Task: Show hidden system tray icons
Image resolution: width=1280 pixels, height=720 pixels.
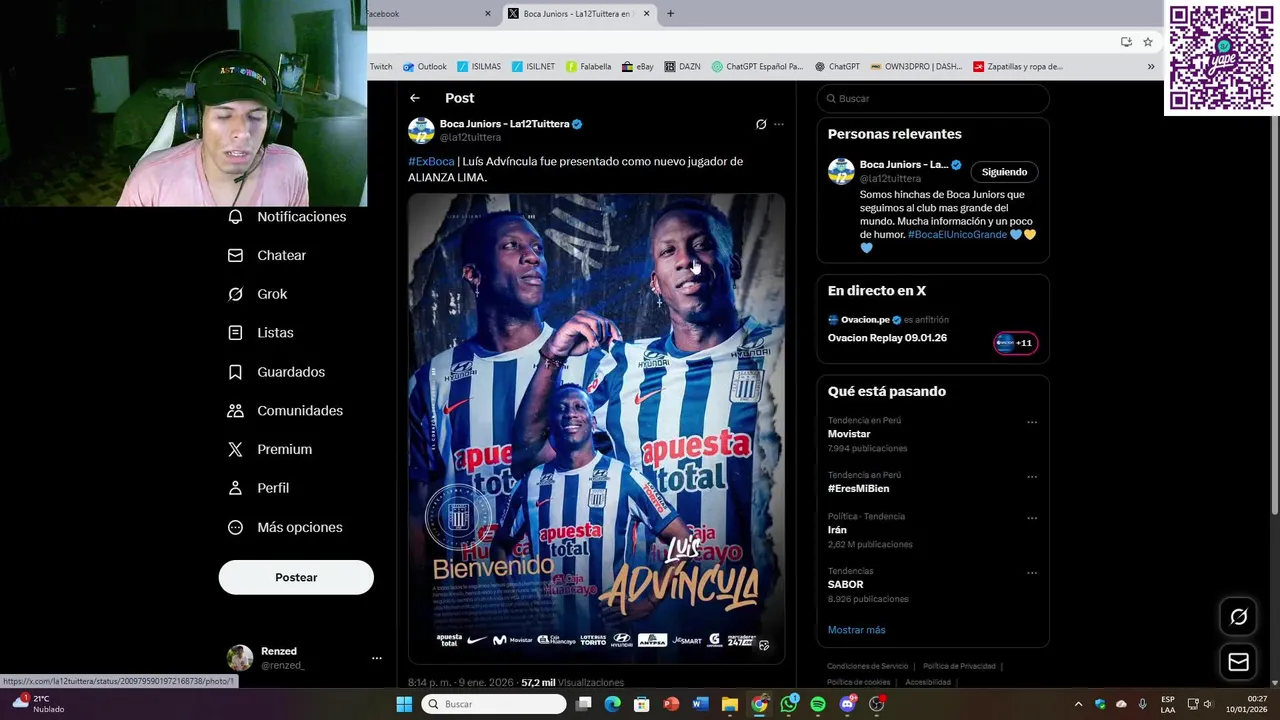Action: (1078, 704)
